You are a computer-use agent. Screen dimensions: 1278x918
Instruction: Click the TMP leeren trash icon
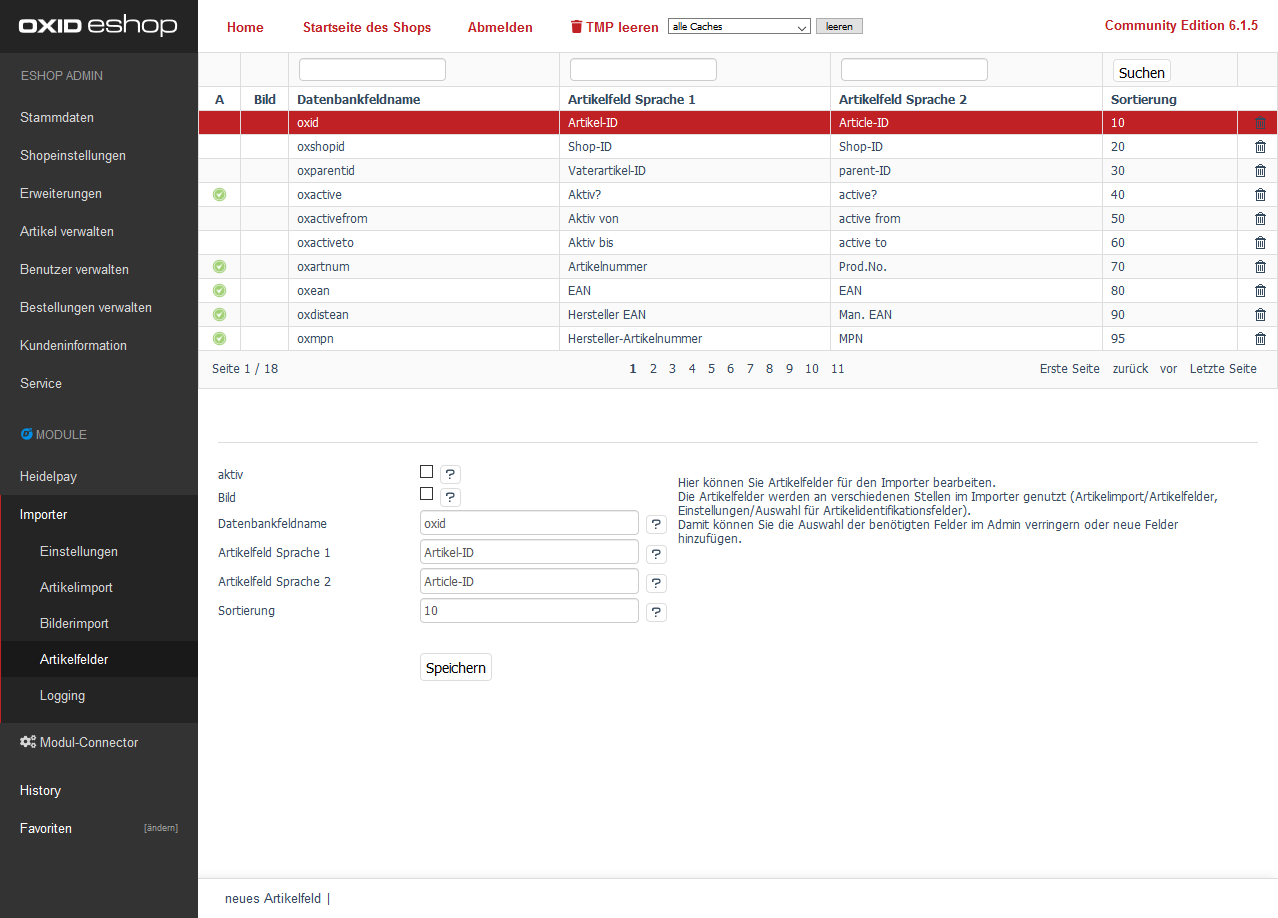[x=576, y=27]
